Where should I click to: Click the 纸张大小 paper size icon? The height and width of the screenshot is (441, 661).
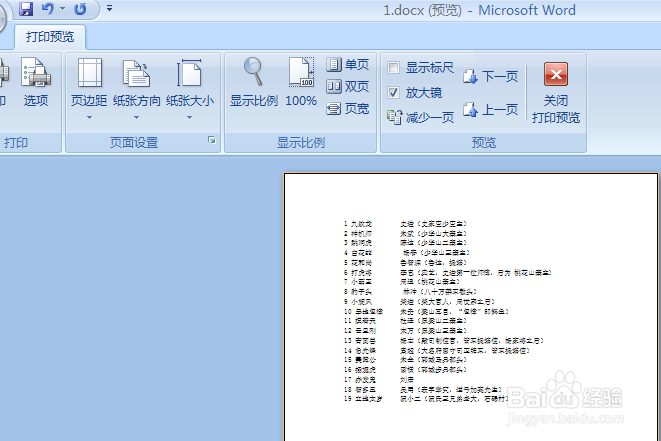[189, 73]
